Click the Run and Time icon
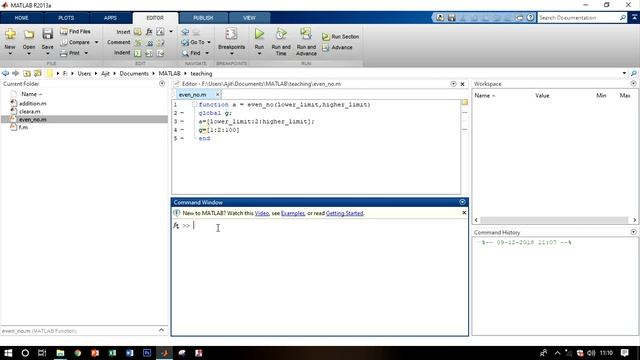 pos(281,34)
